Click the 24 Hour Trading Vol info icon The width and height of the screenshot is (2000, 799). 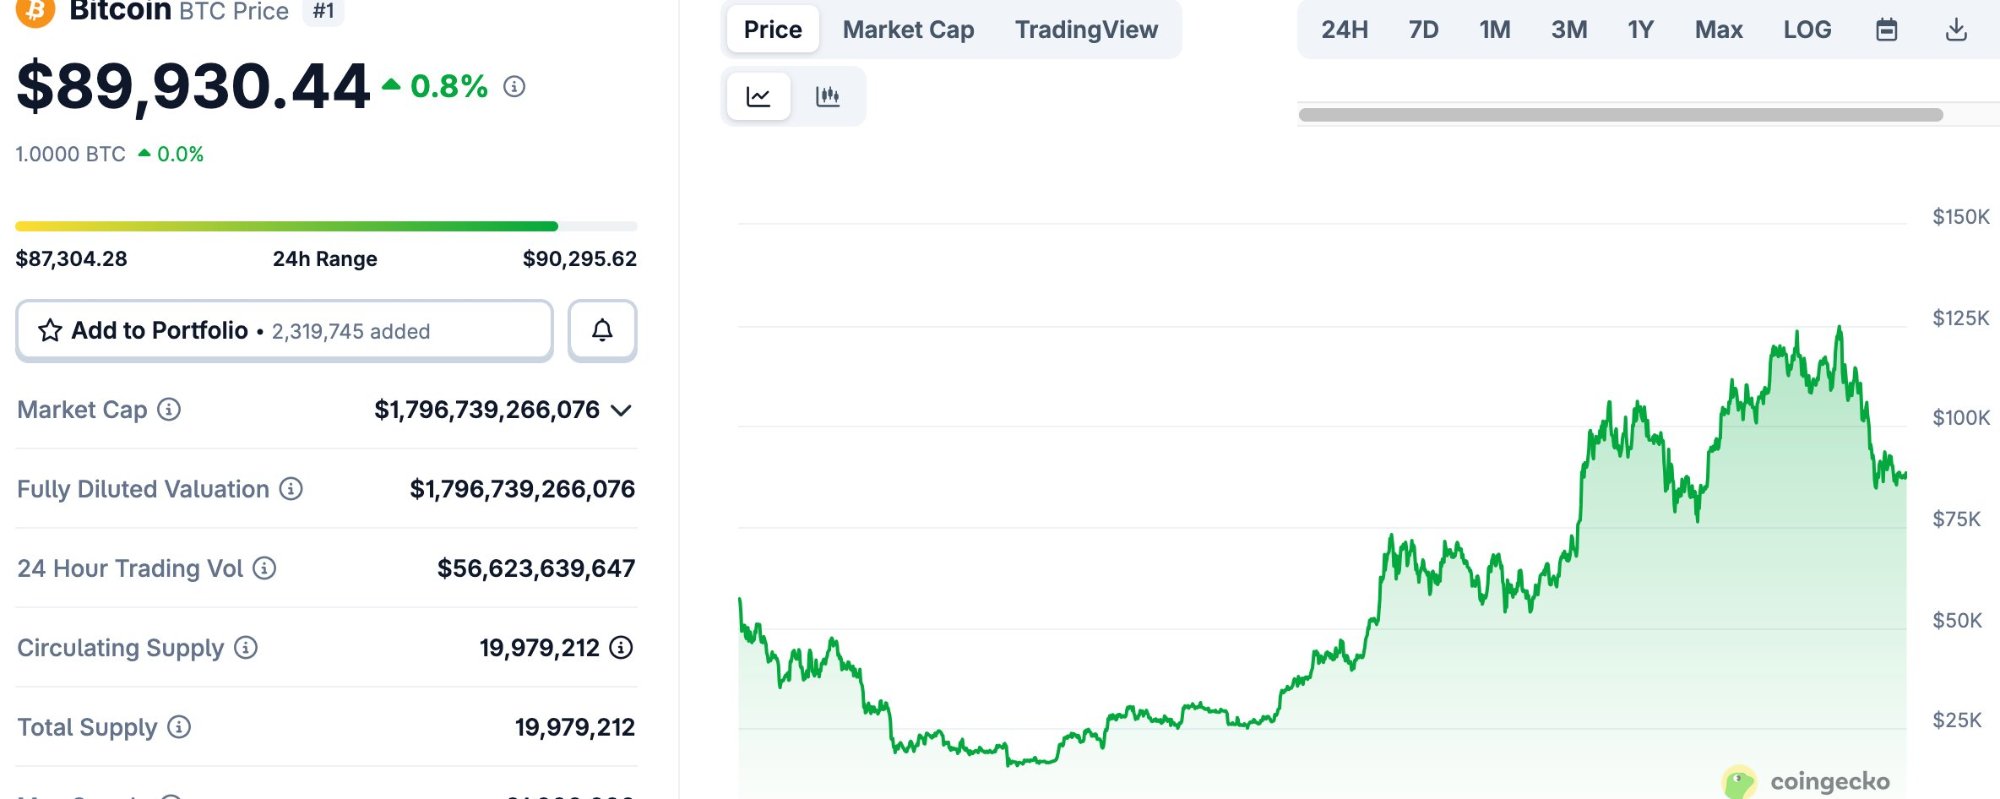(264, 568)
